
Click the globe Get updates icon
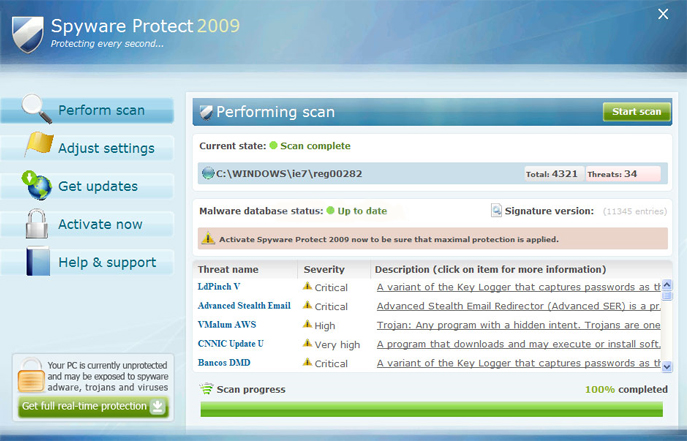37,185
